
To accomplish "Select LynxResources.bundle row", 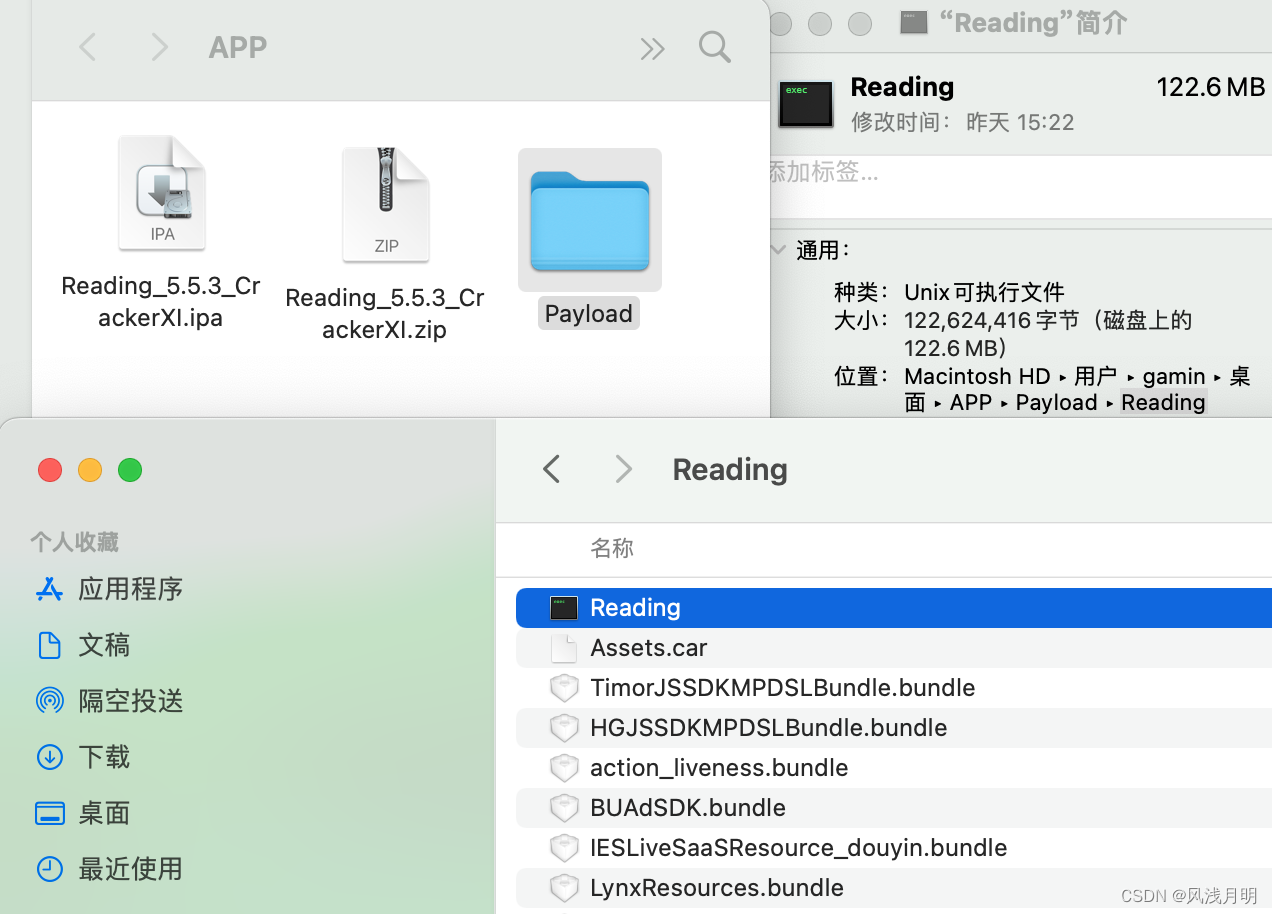I will click(894, 888).
